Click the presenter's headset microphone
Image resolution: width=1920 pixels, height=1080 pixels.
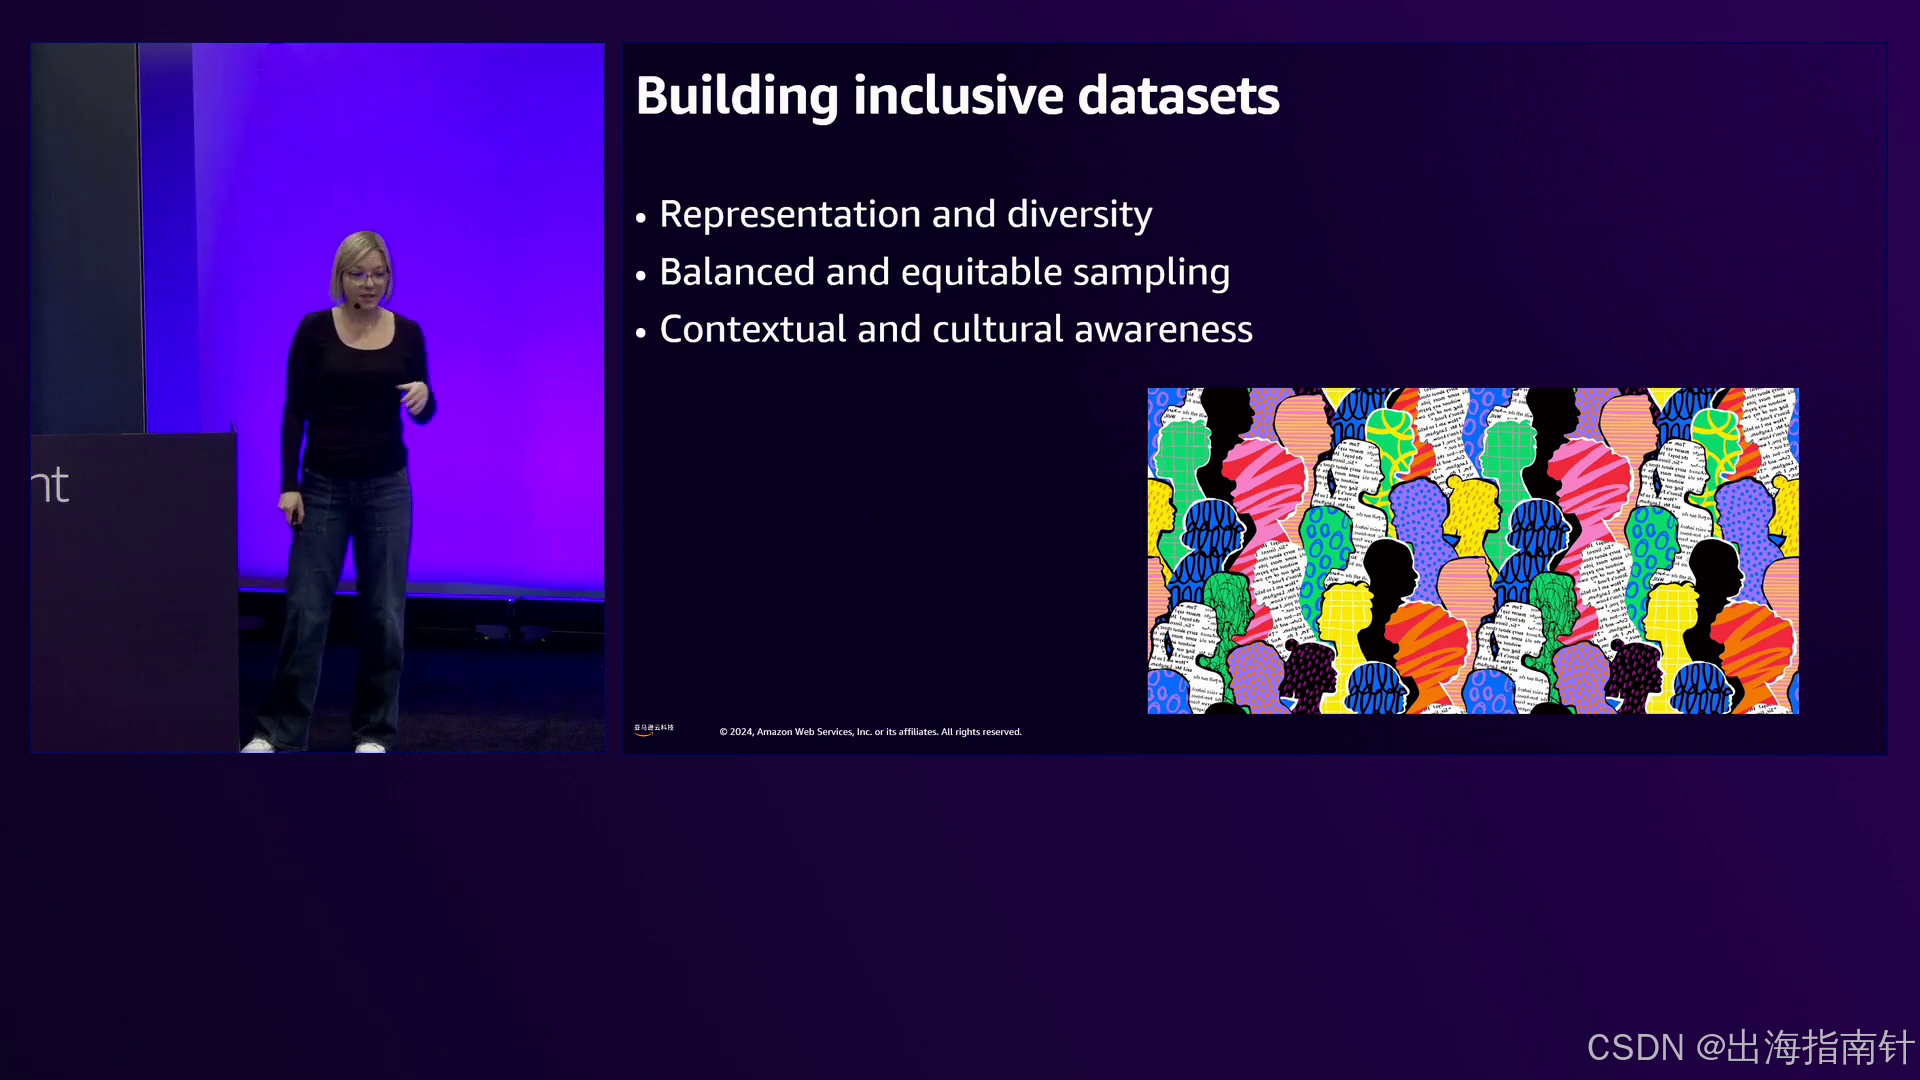click(x=357, y=305)
